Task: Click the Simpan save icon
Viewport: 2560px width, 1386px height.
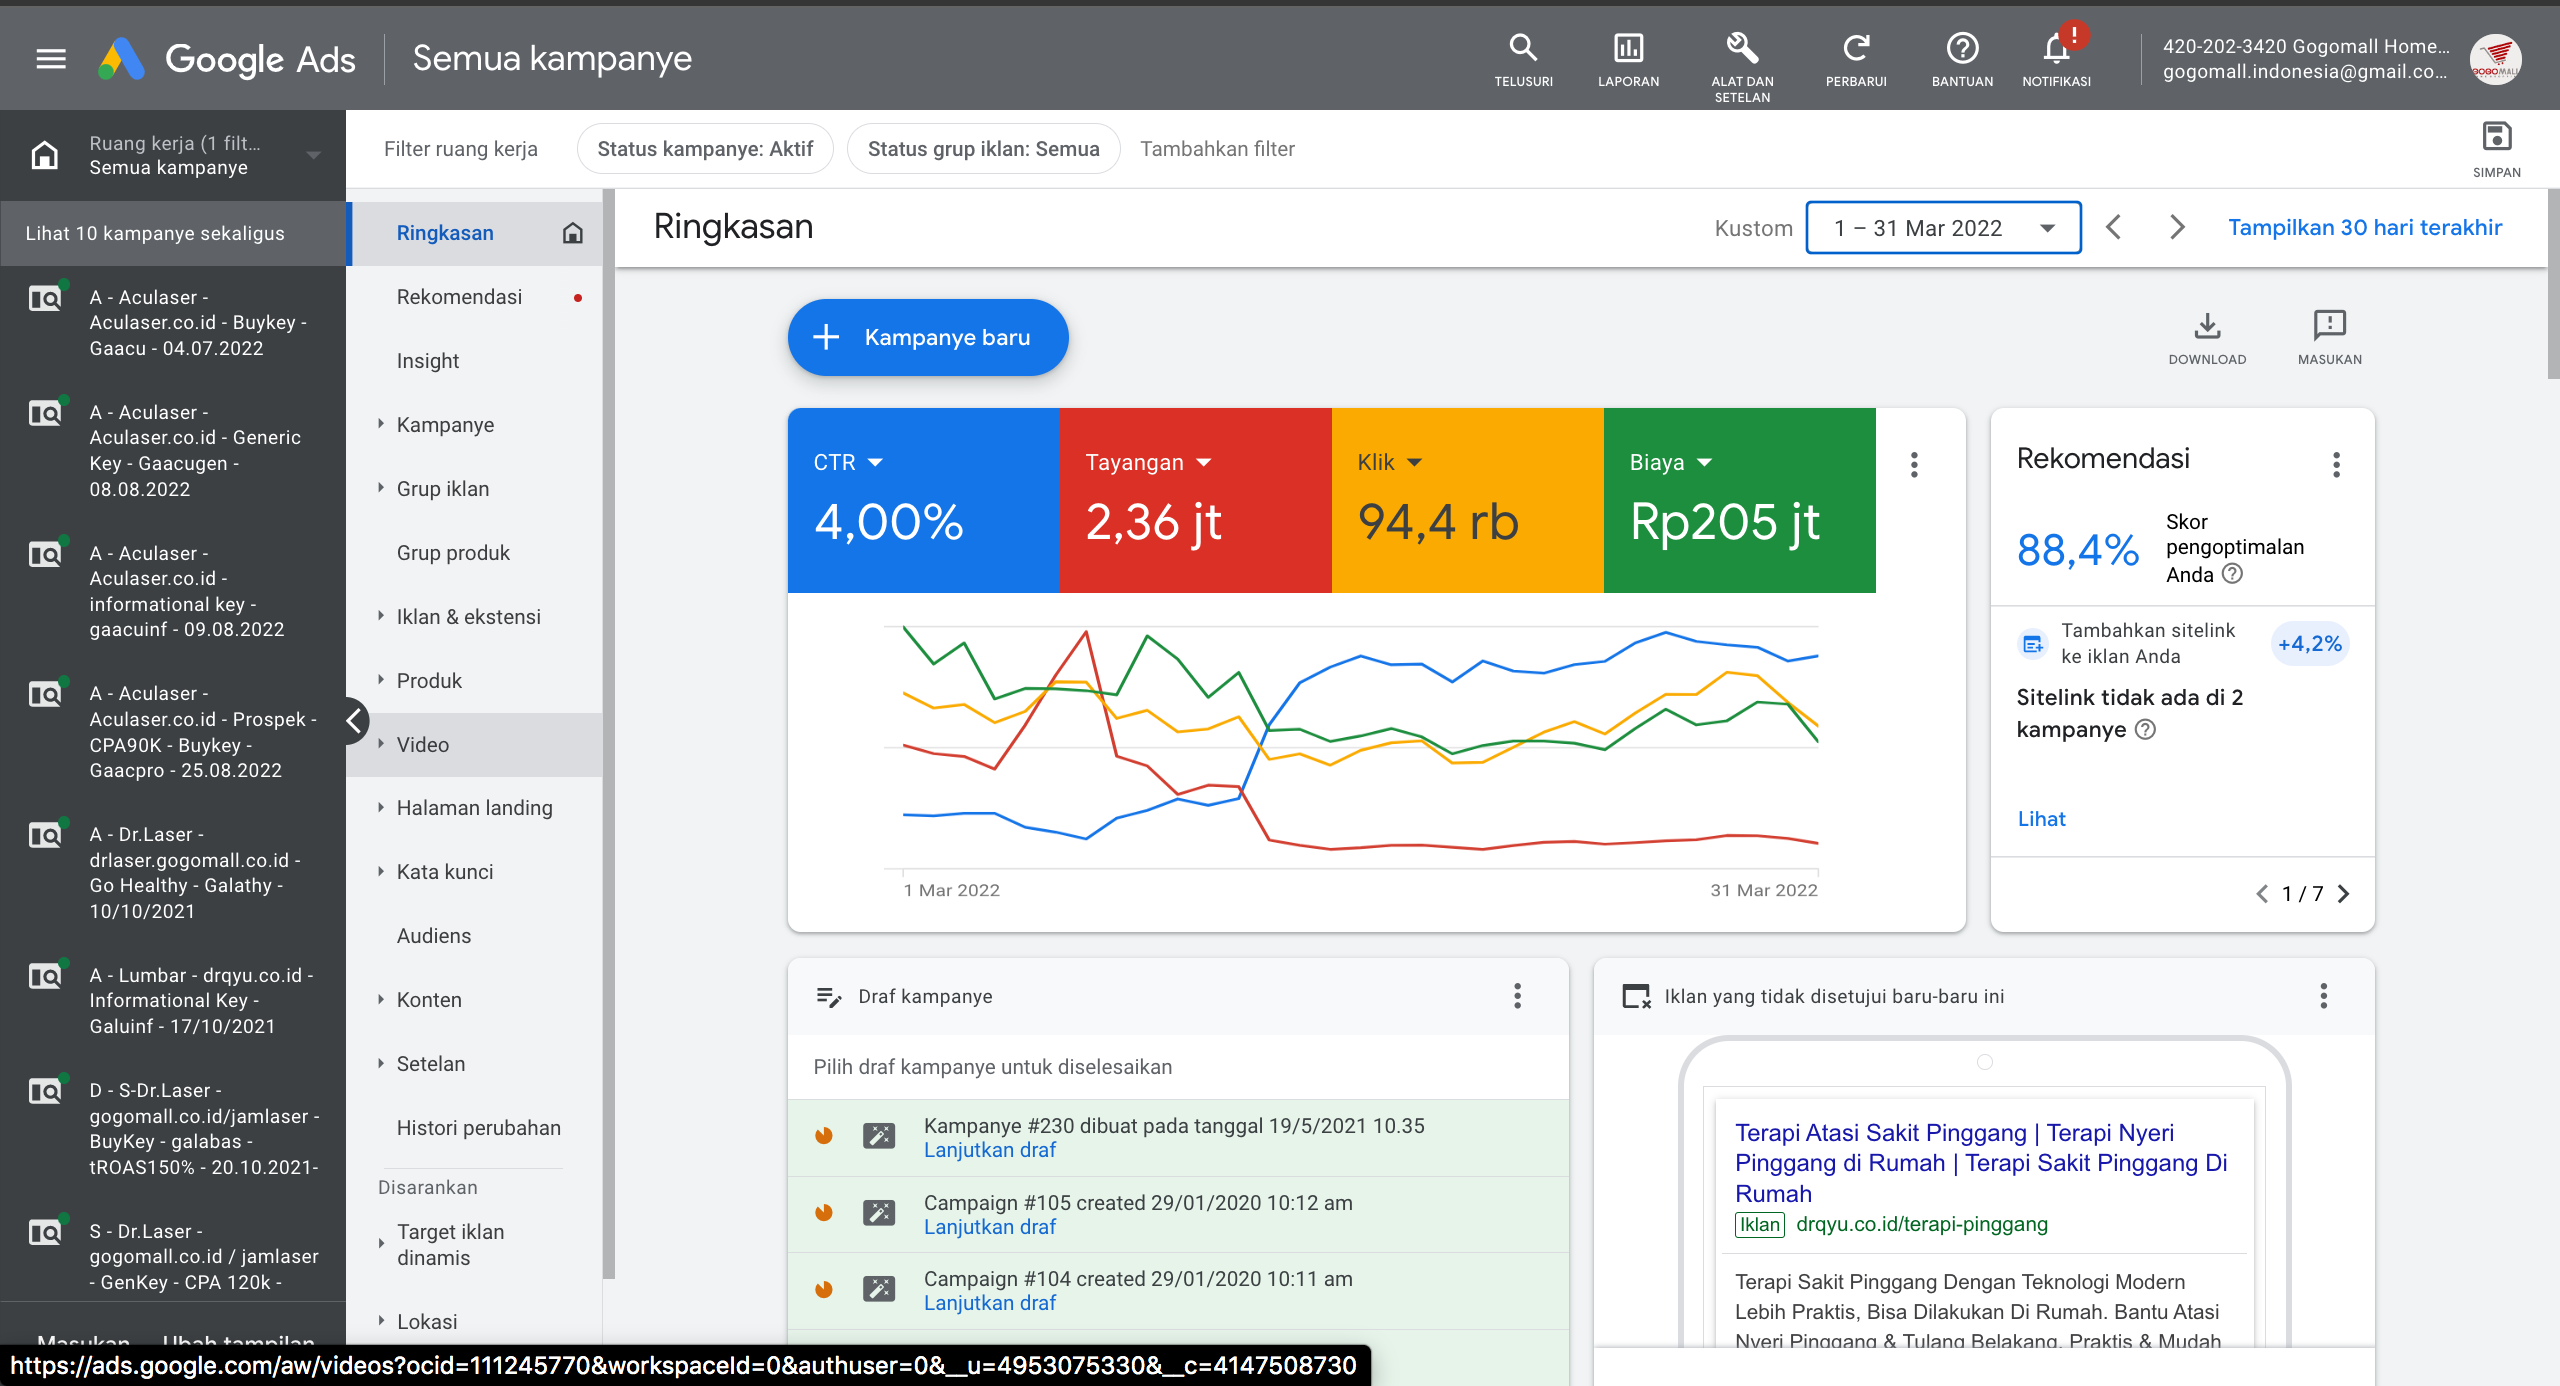Action: (x=2496, y=137)
